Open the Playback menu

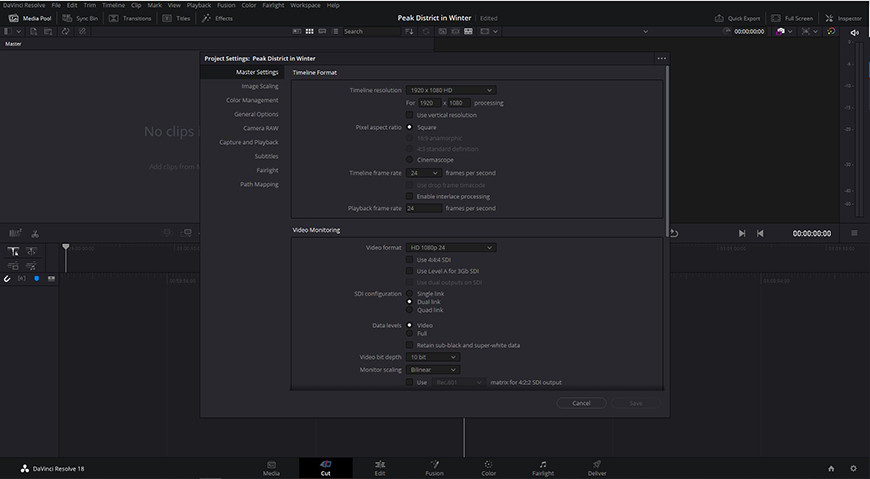199,5
